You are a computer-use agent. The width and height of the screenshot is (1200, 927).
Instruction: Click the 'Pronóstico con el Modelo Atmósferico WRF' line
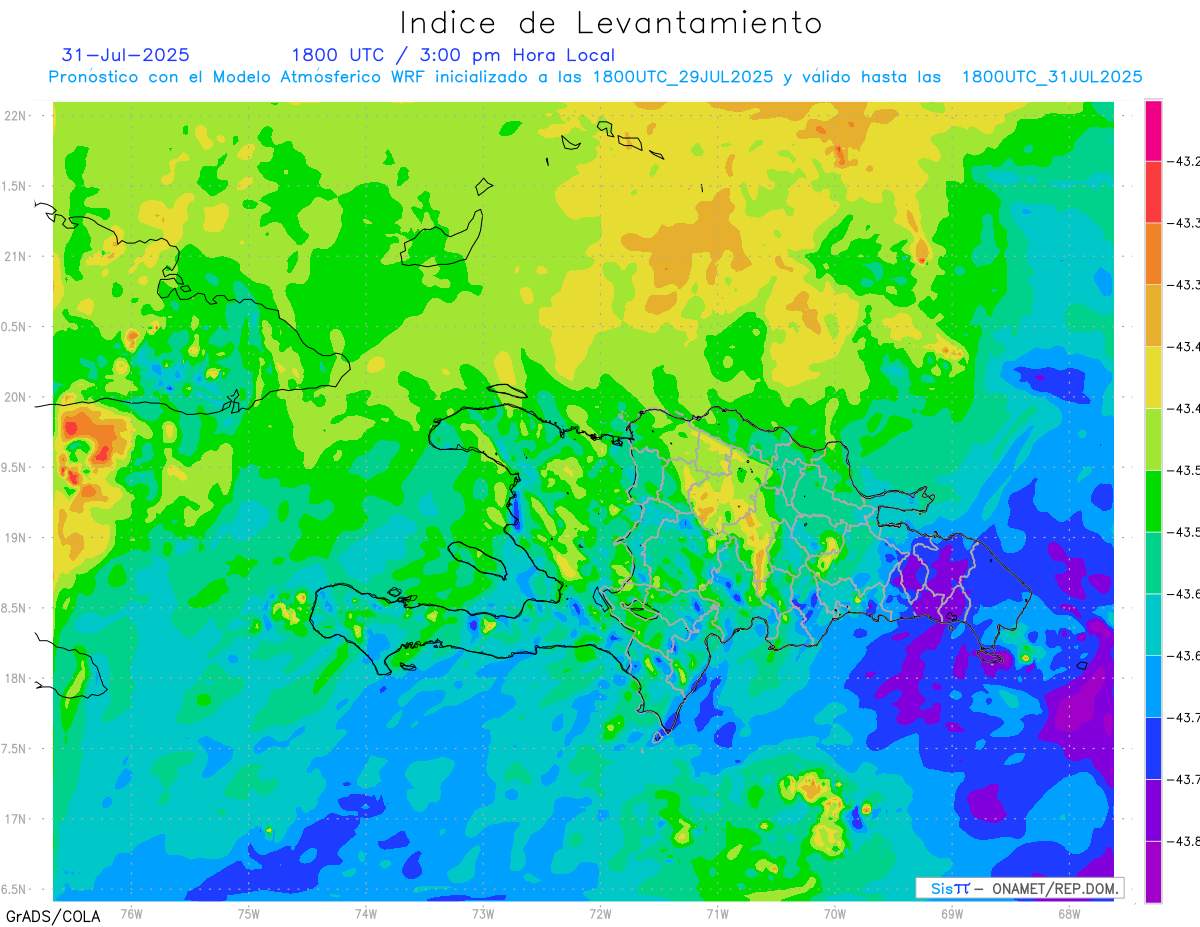click(x=596, y=77)
